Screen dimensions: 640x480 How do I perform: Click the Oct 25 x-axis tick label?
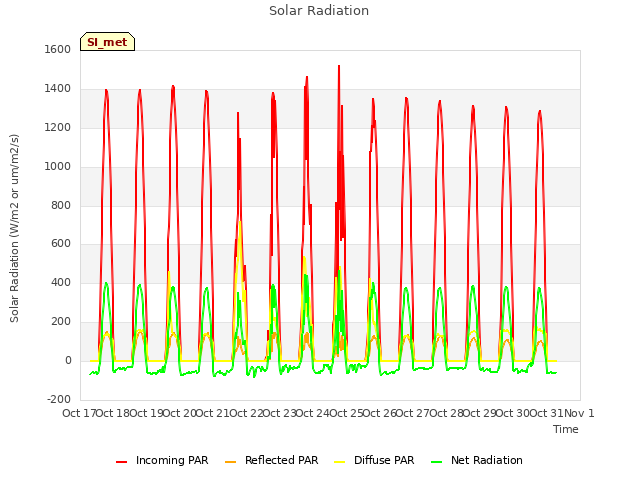pos(346,413)
